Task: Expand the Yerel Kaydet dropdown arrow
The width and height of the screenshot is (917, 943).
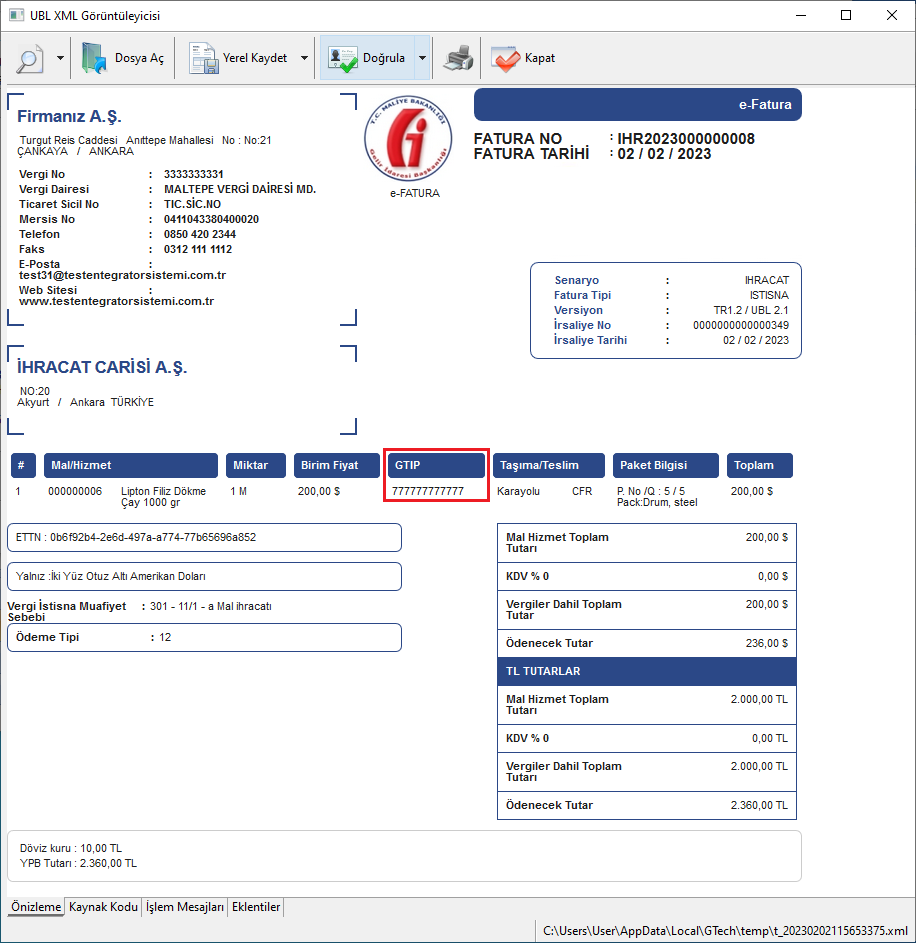Action: pyautogui.click(x=304, y=58)
